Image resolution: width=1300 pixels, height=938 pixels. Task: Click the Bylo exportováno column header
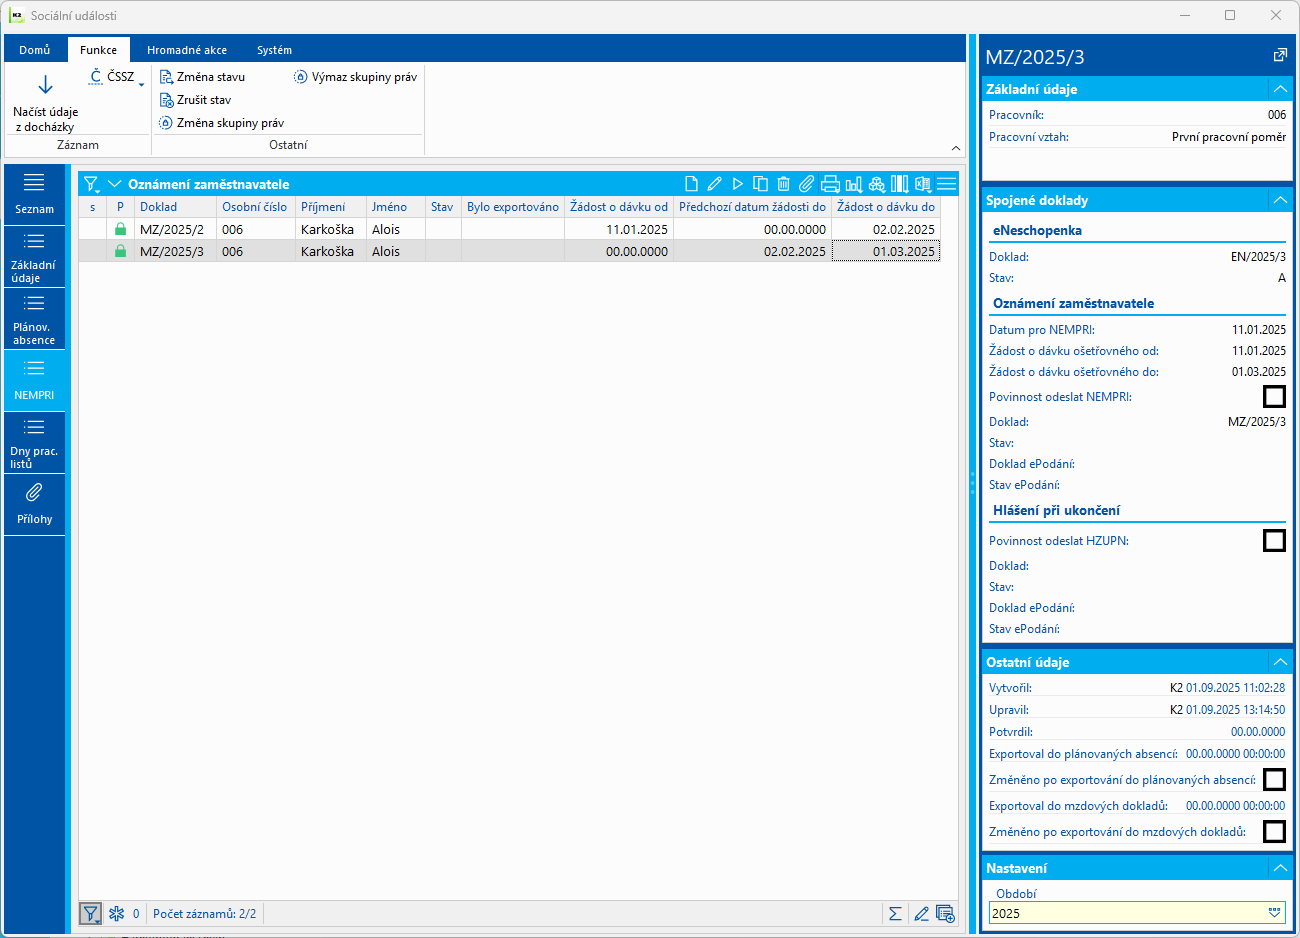coord(513,207)
